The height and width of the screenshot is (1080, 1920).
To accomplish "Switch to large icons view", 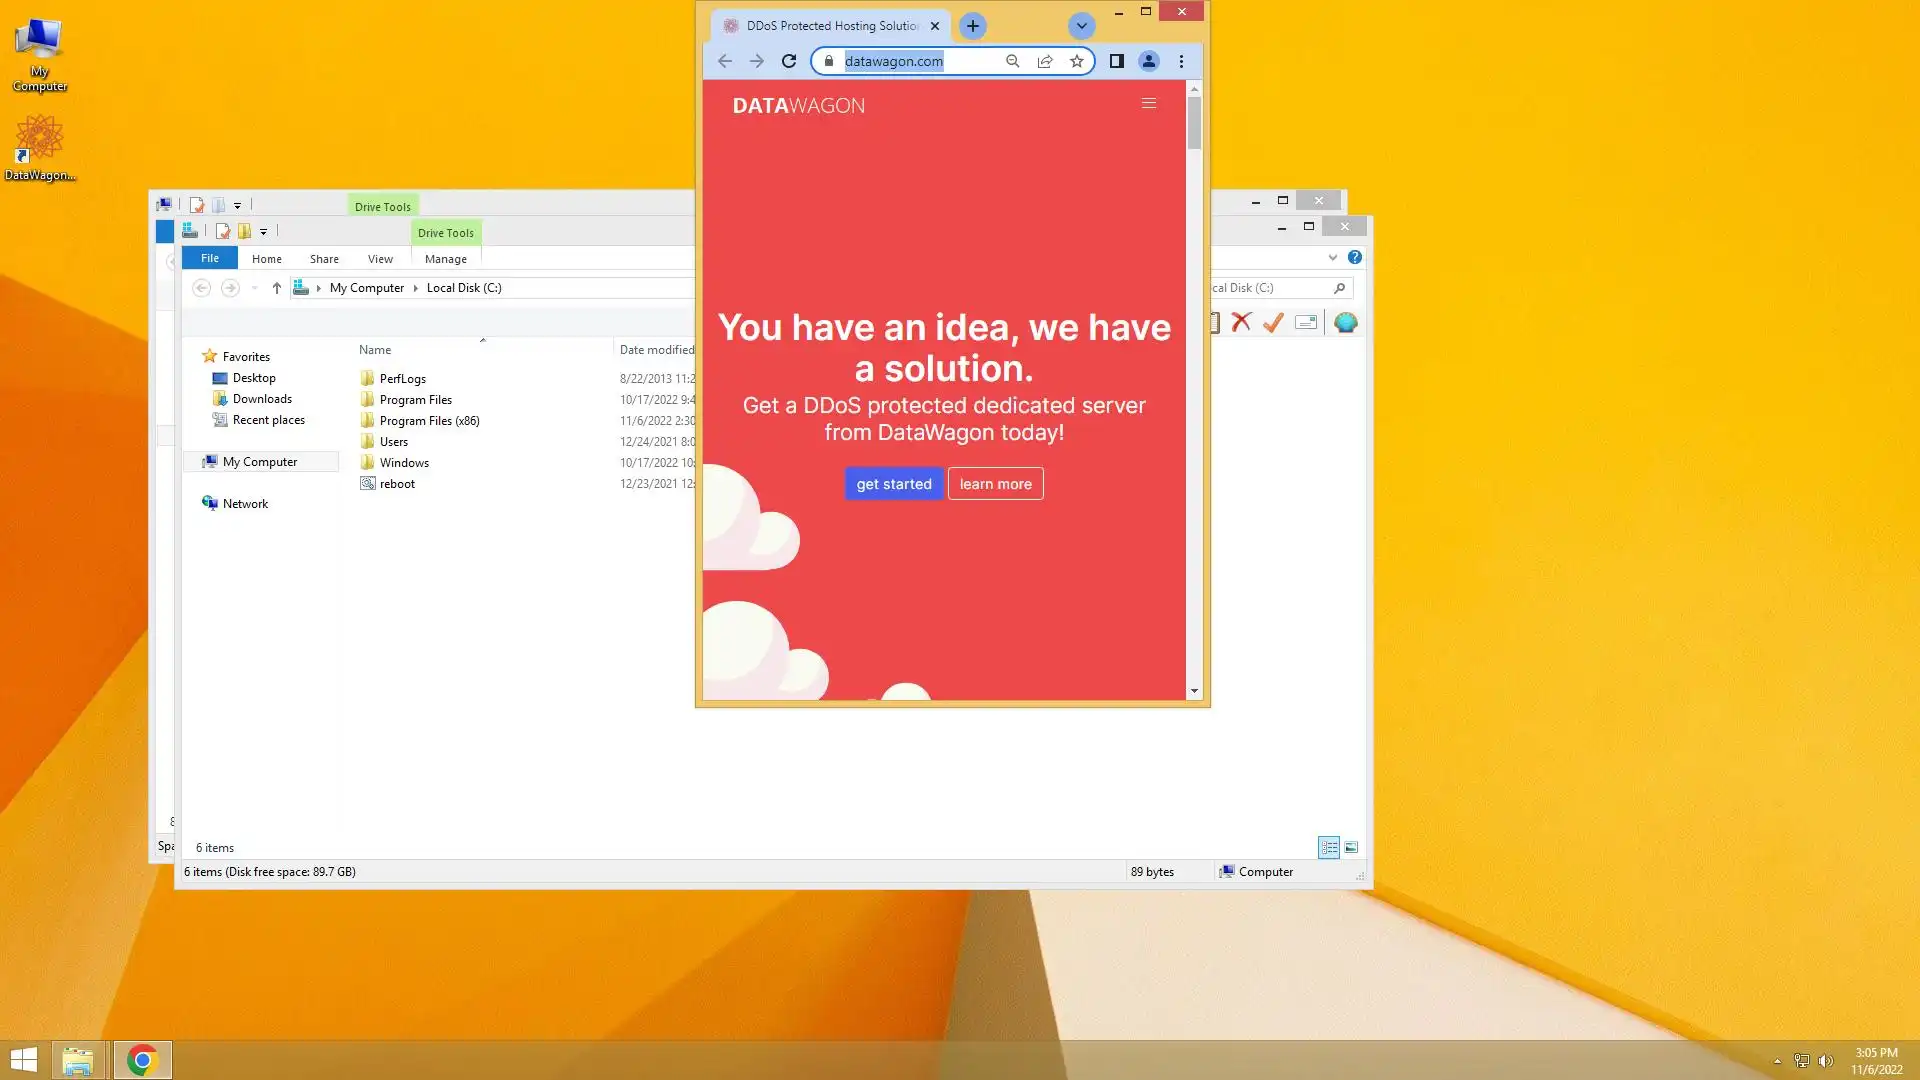I will pyautogui.click(x=1351, y=847).
